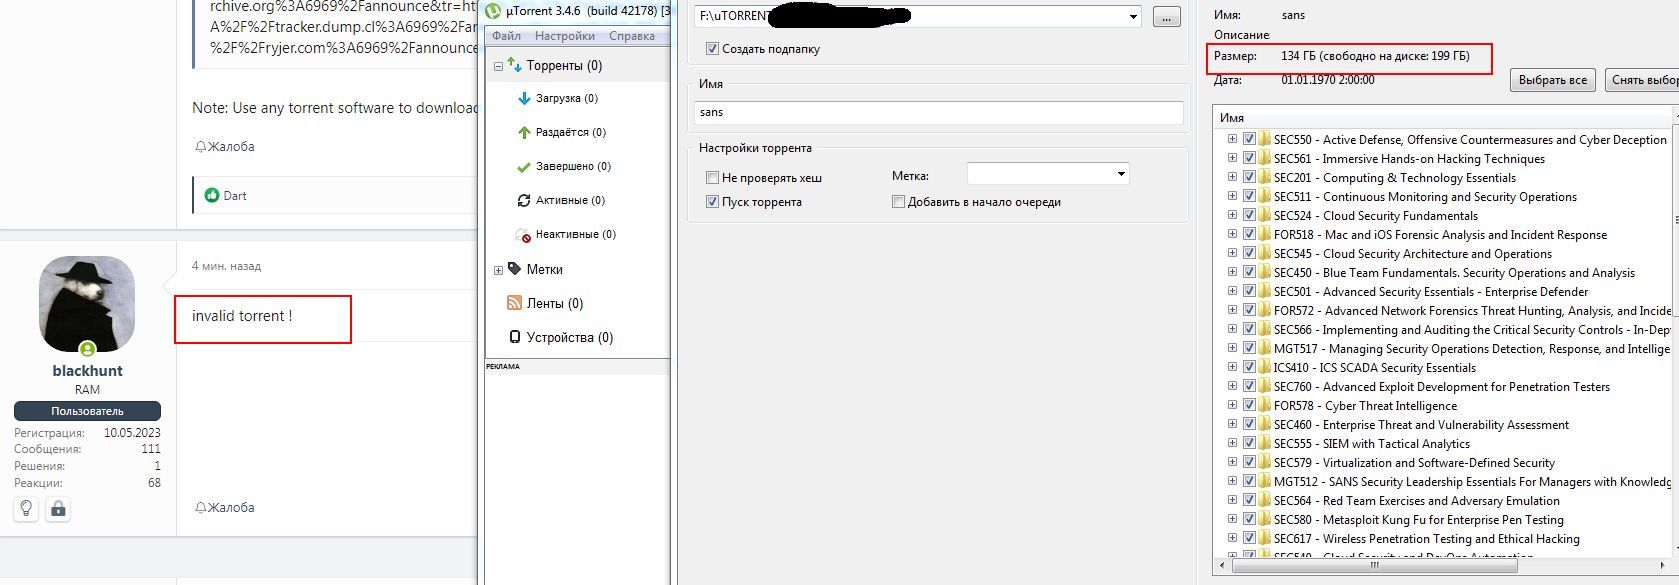Image resolution: width=1679 pixels, height=585 pixels.
Task: Uncheck the SEC561 Immersive Hands-on Hacking checkbox
Action: tap(1249, 159)
